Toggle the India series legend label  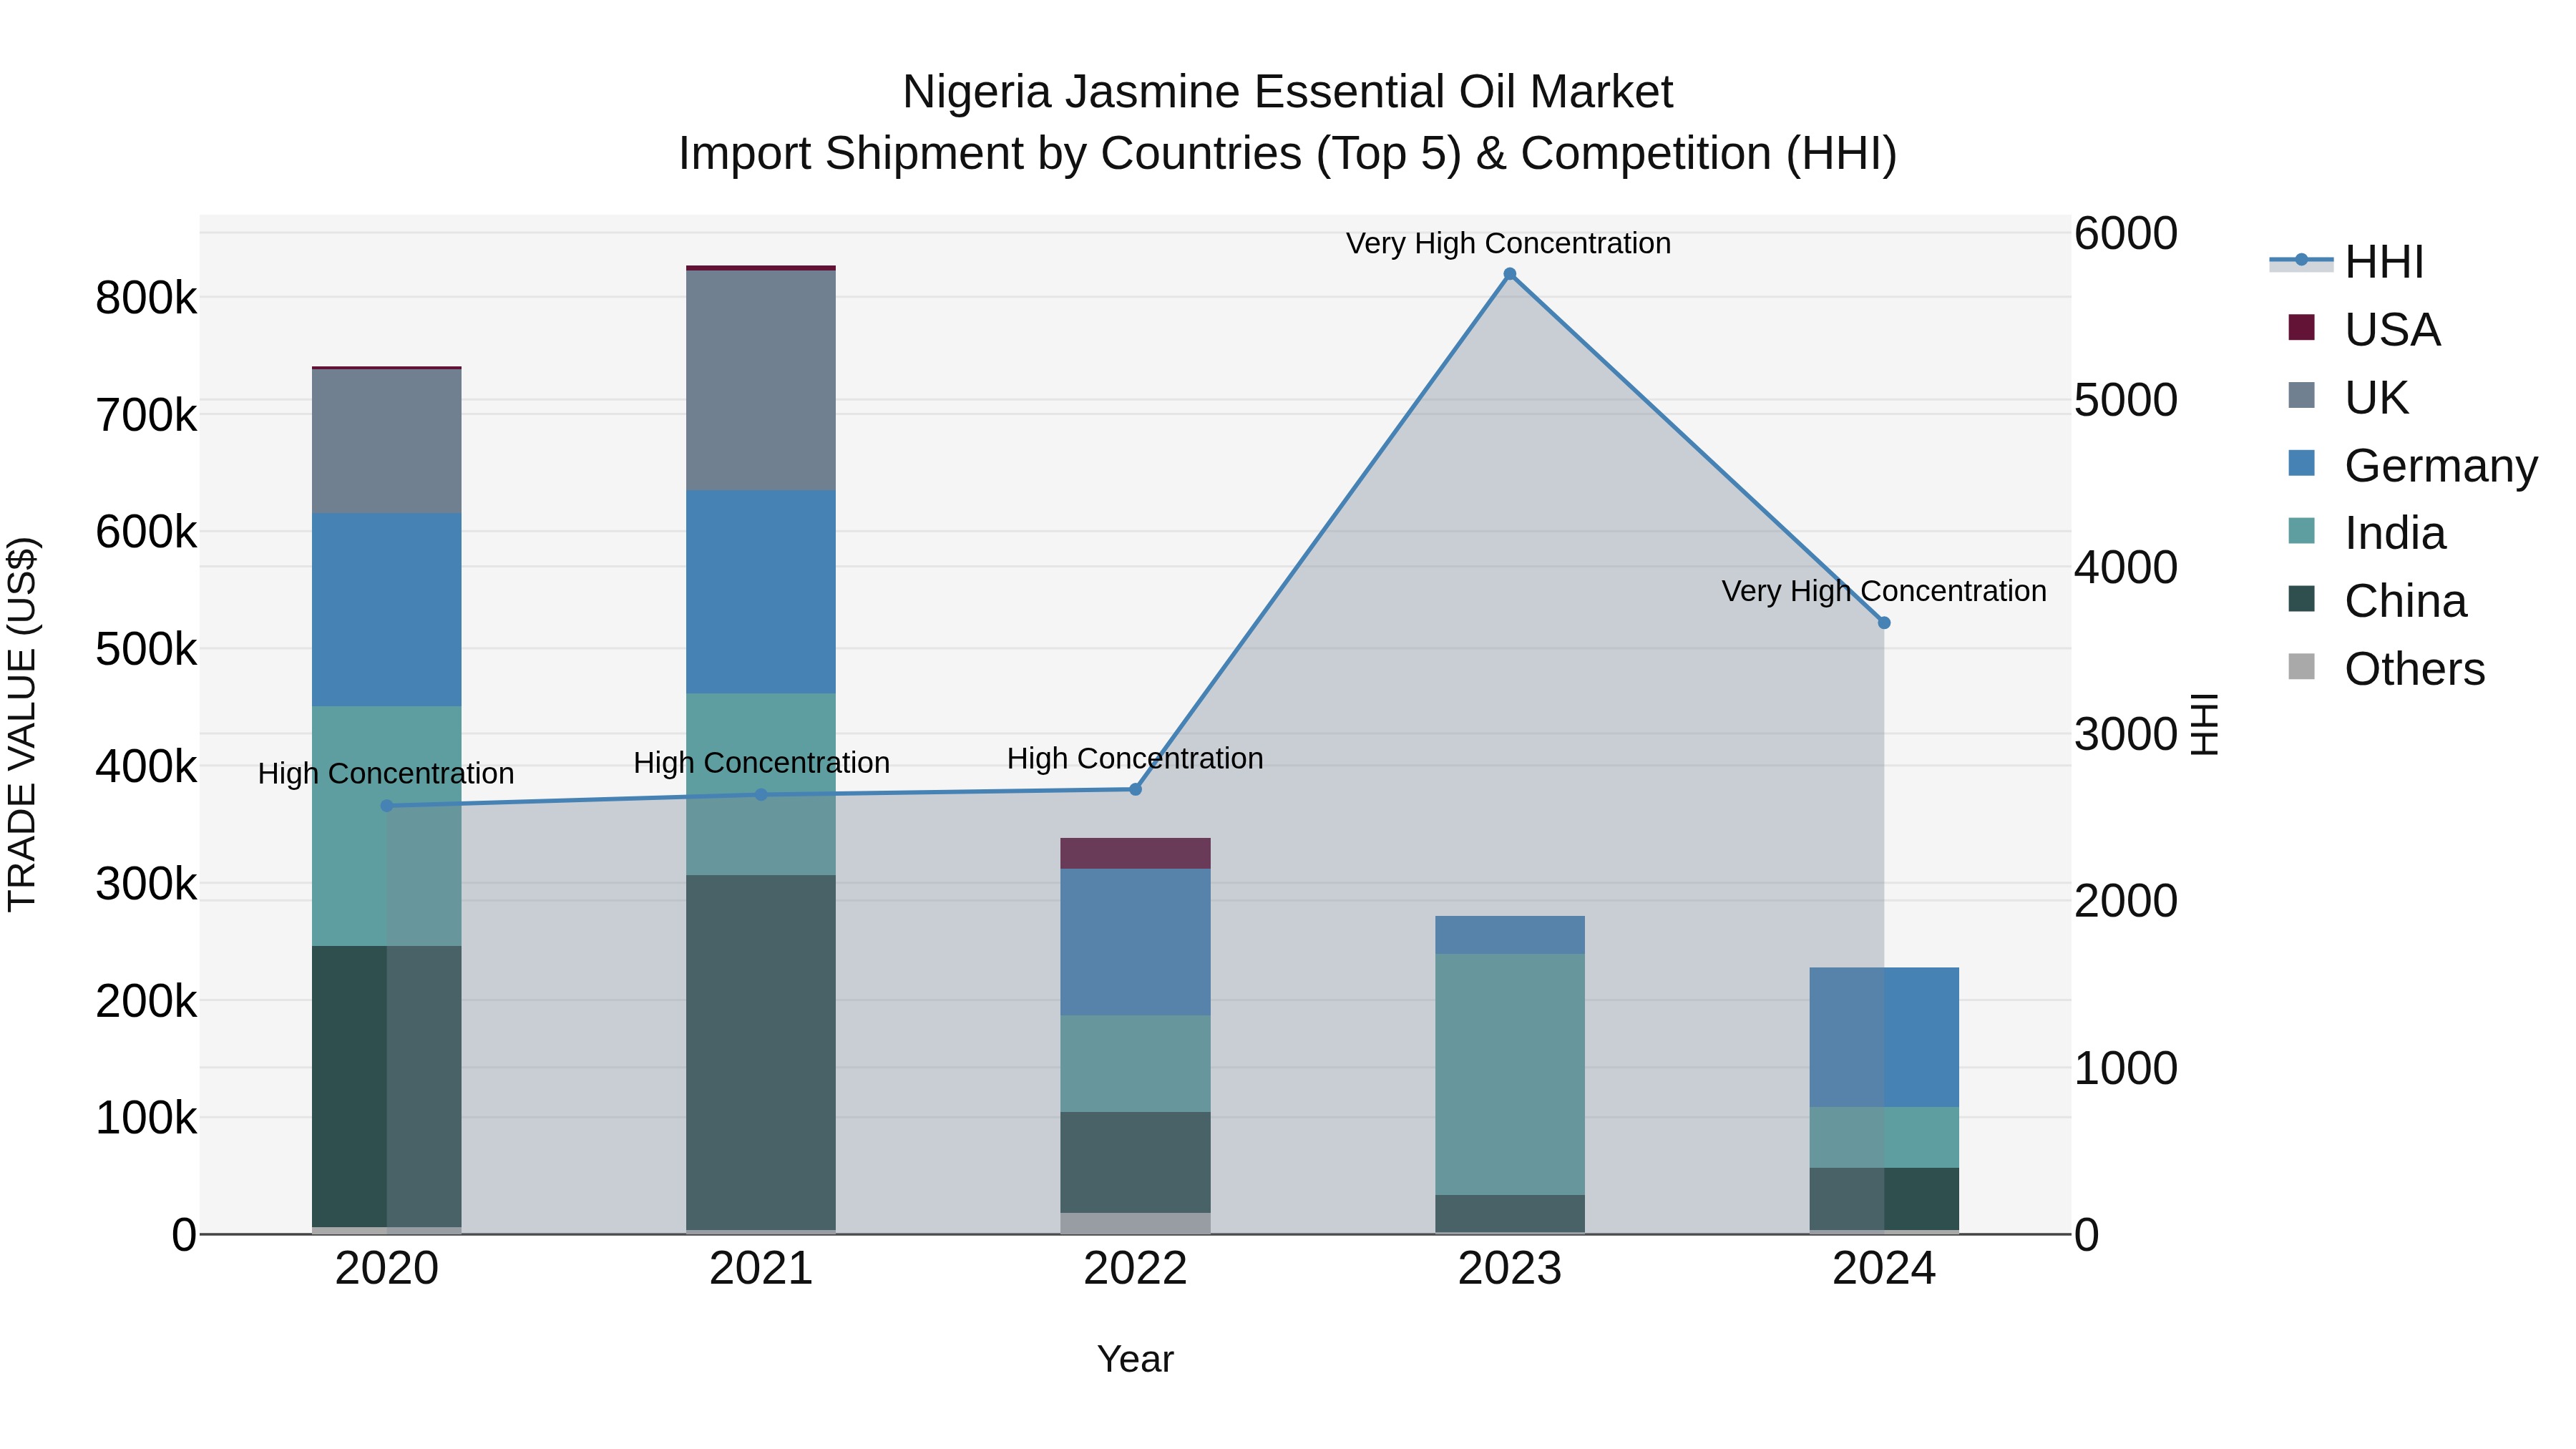2395,533
